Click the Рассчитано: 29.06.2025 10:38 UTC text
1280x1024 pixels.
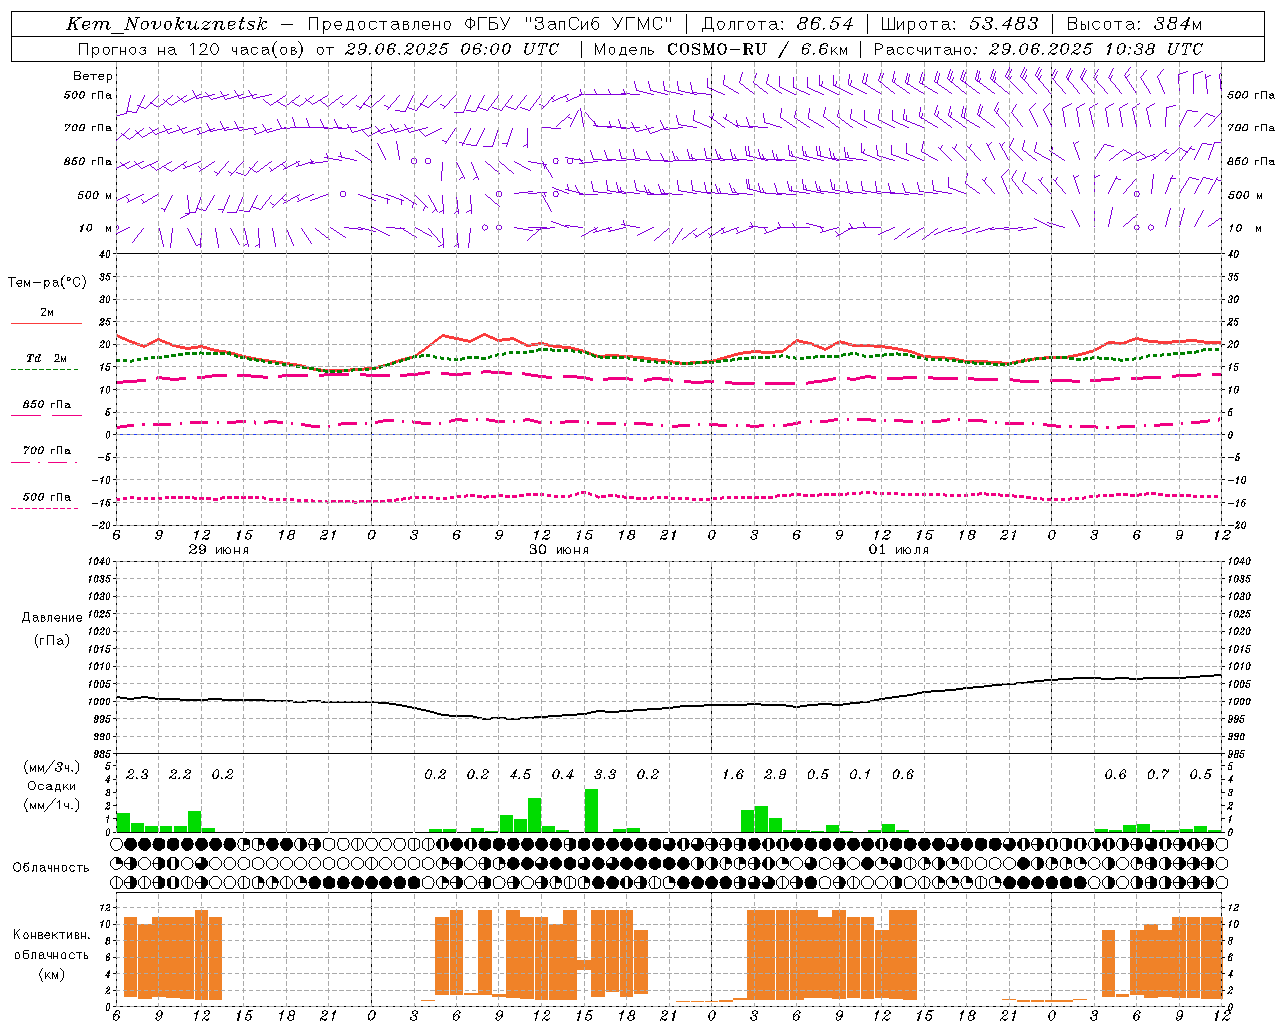coord(1038,49)
